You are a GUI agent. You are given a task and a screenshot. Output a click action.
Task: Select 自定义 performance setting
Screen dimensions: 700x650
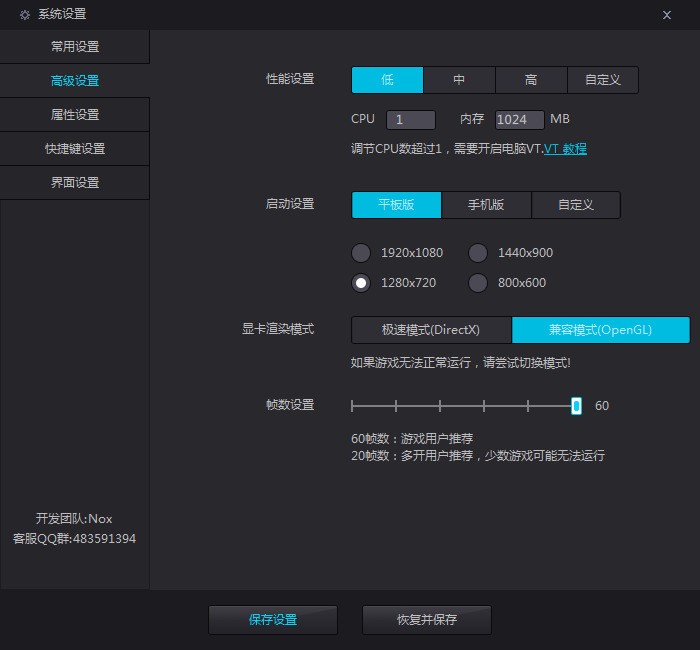pyautogui.click(x=603, y=80)
